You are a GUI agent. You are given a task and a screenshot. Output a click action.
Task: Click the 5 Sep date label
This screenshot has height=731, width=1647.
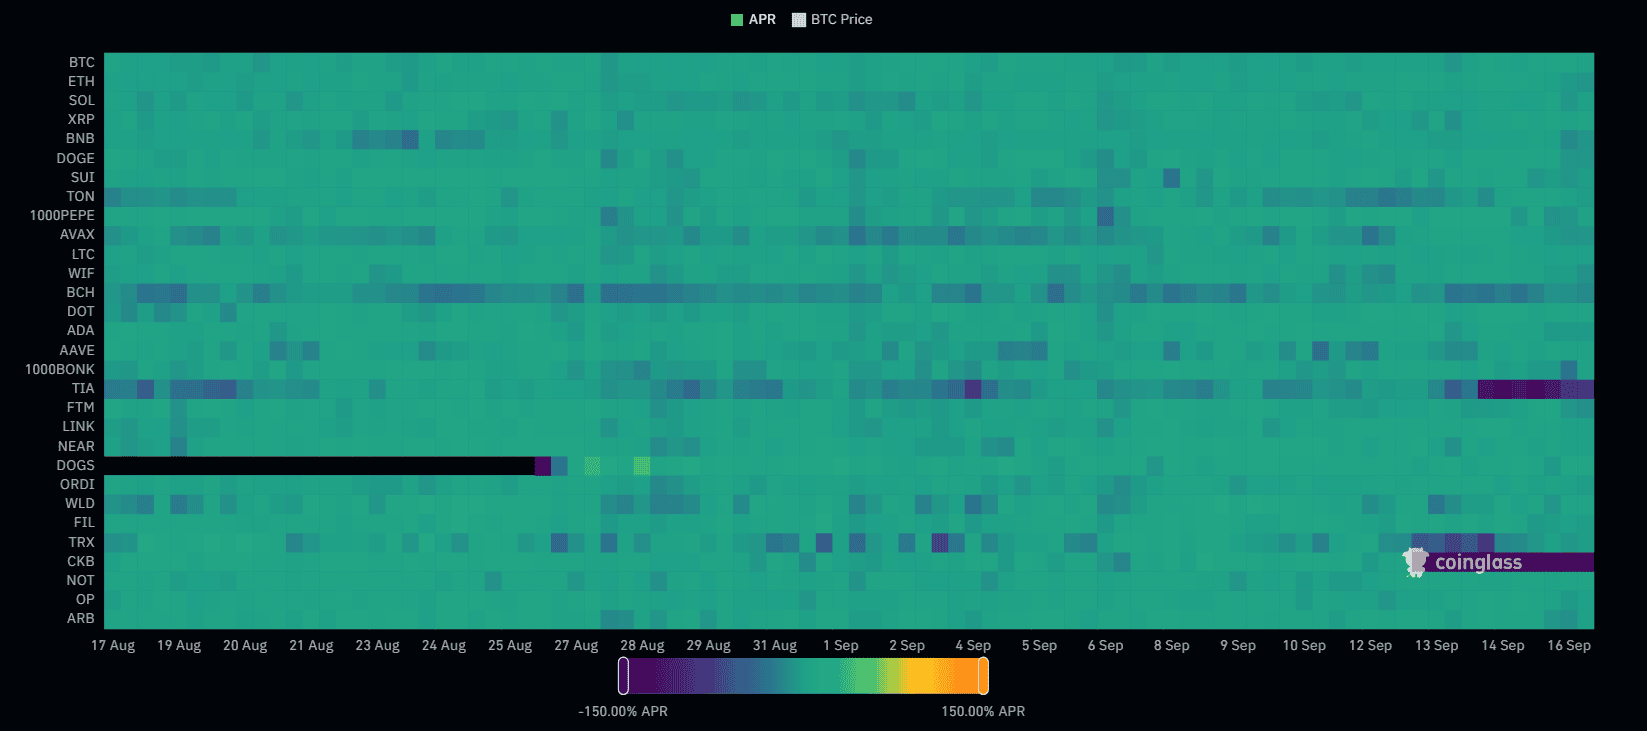click(x=1039, y=645)
